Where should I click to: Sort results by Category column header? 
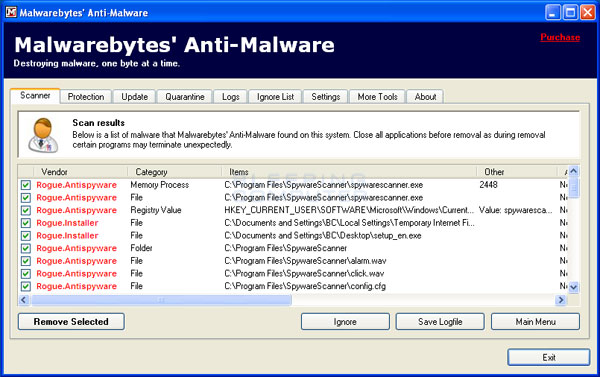click(x=175, y=172)
